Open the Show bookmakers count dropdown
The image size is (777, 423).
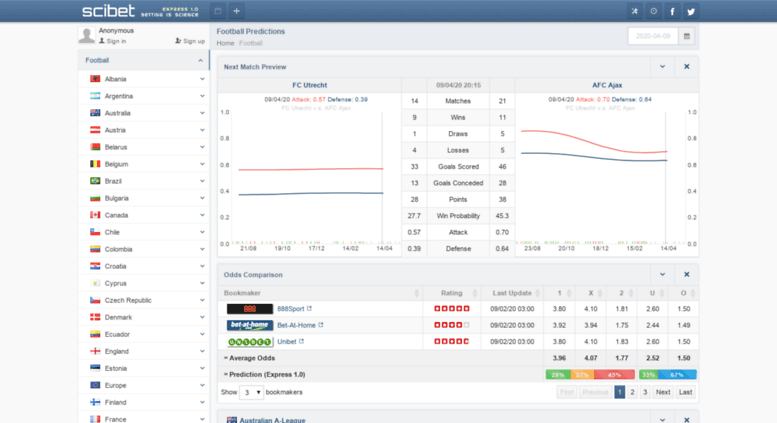pyautogui.click(x=251, y=392)
